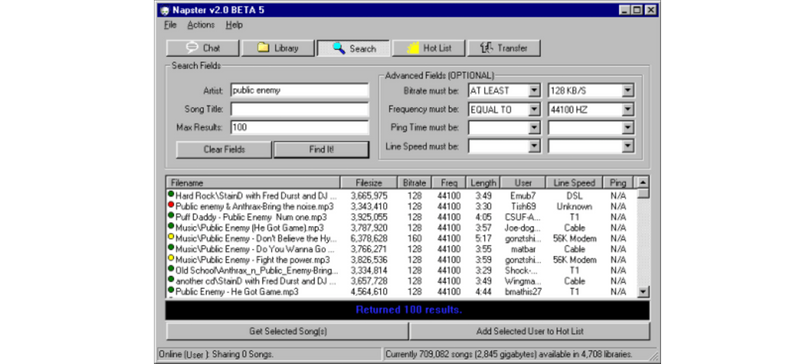Screen dimensions: 804x364
Task: Click the results scrollbar up arrow
Action: pos(643,183)
